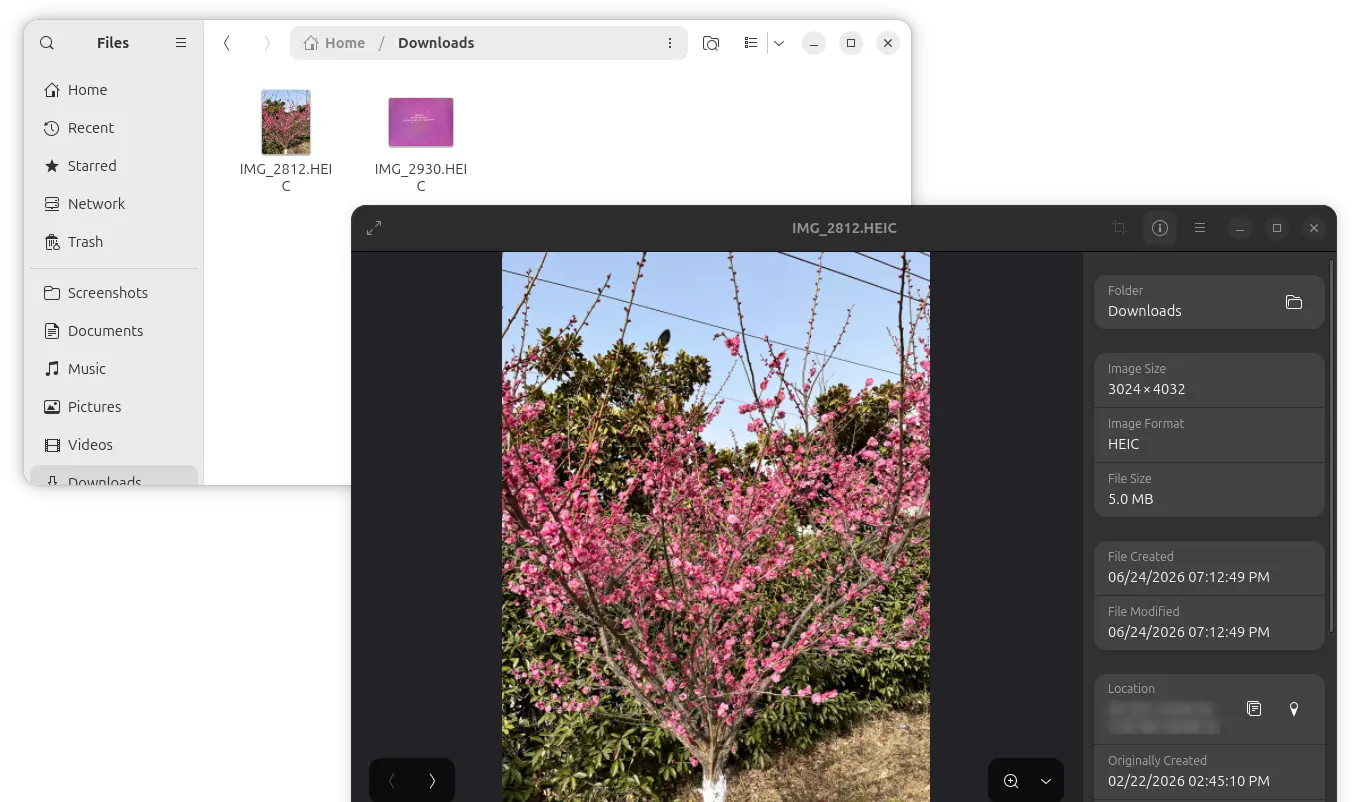
Task: Show the previous image
Action: [391, 781]
